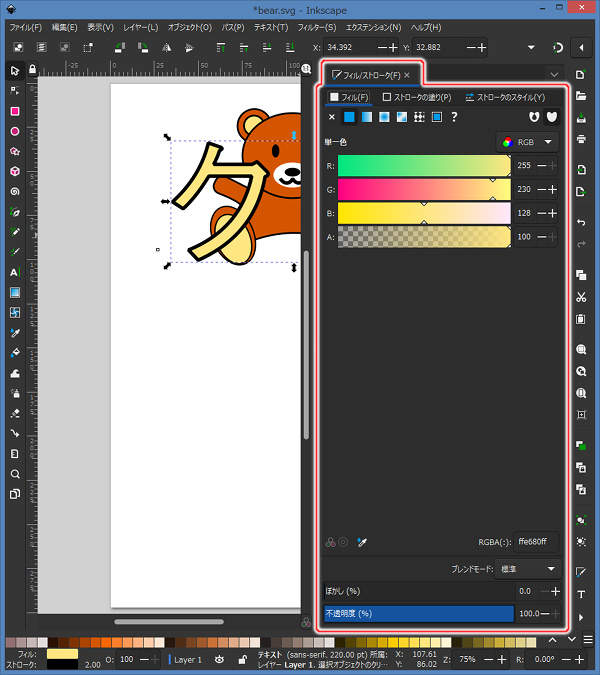Open the フィルター(S) menu
The height and width of the screenshot is (675, 600).
point(317,27)
